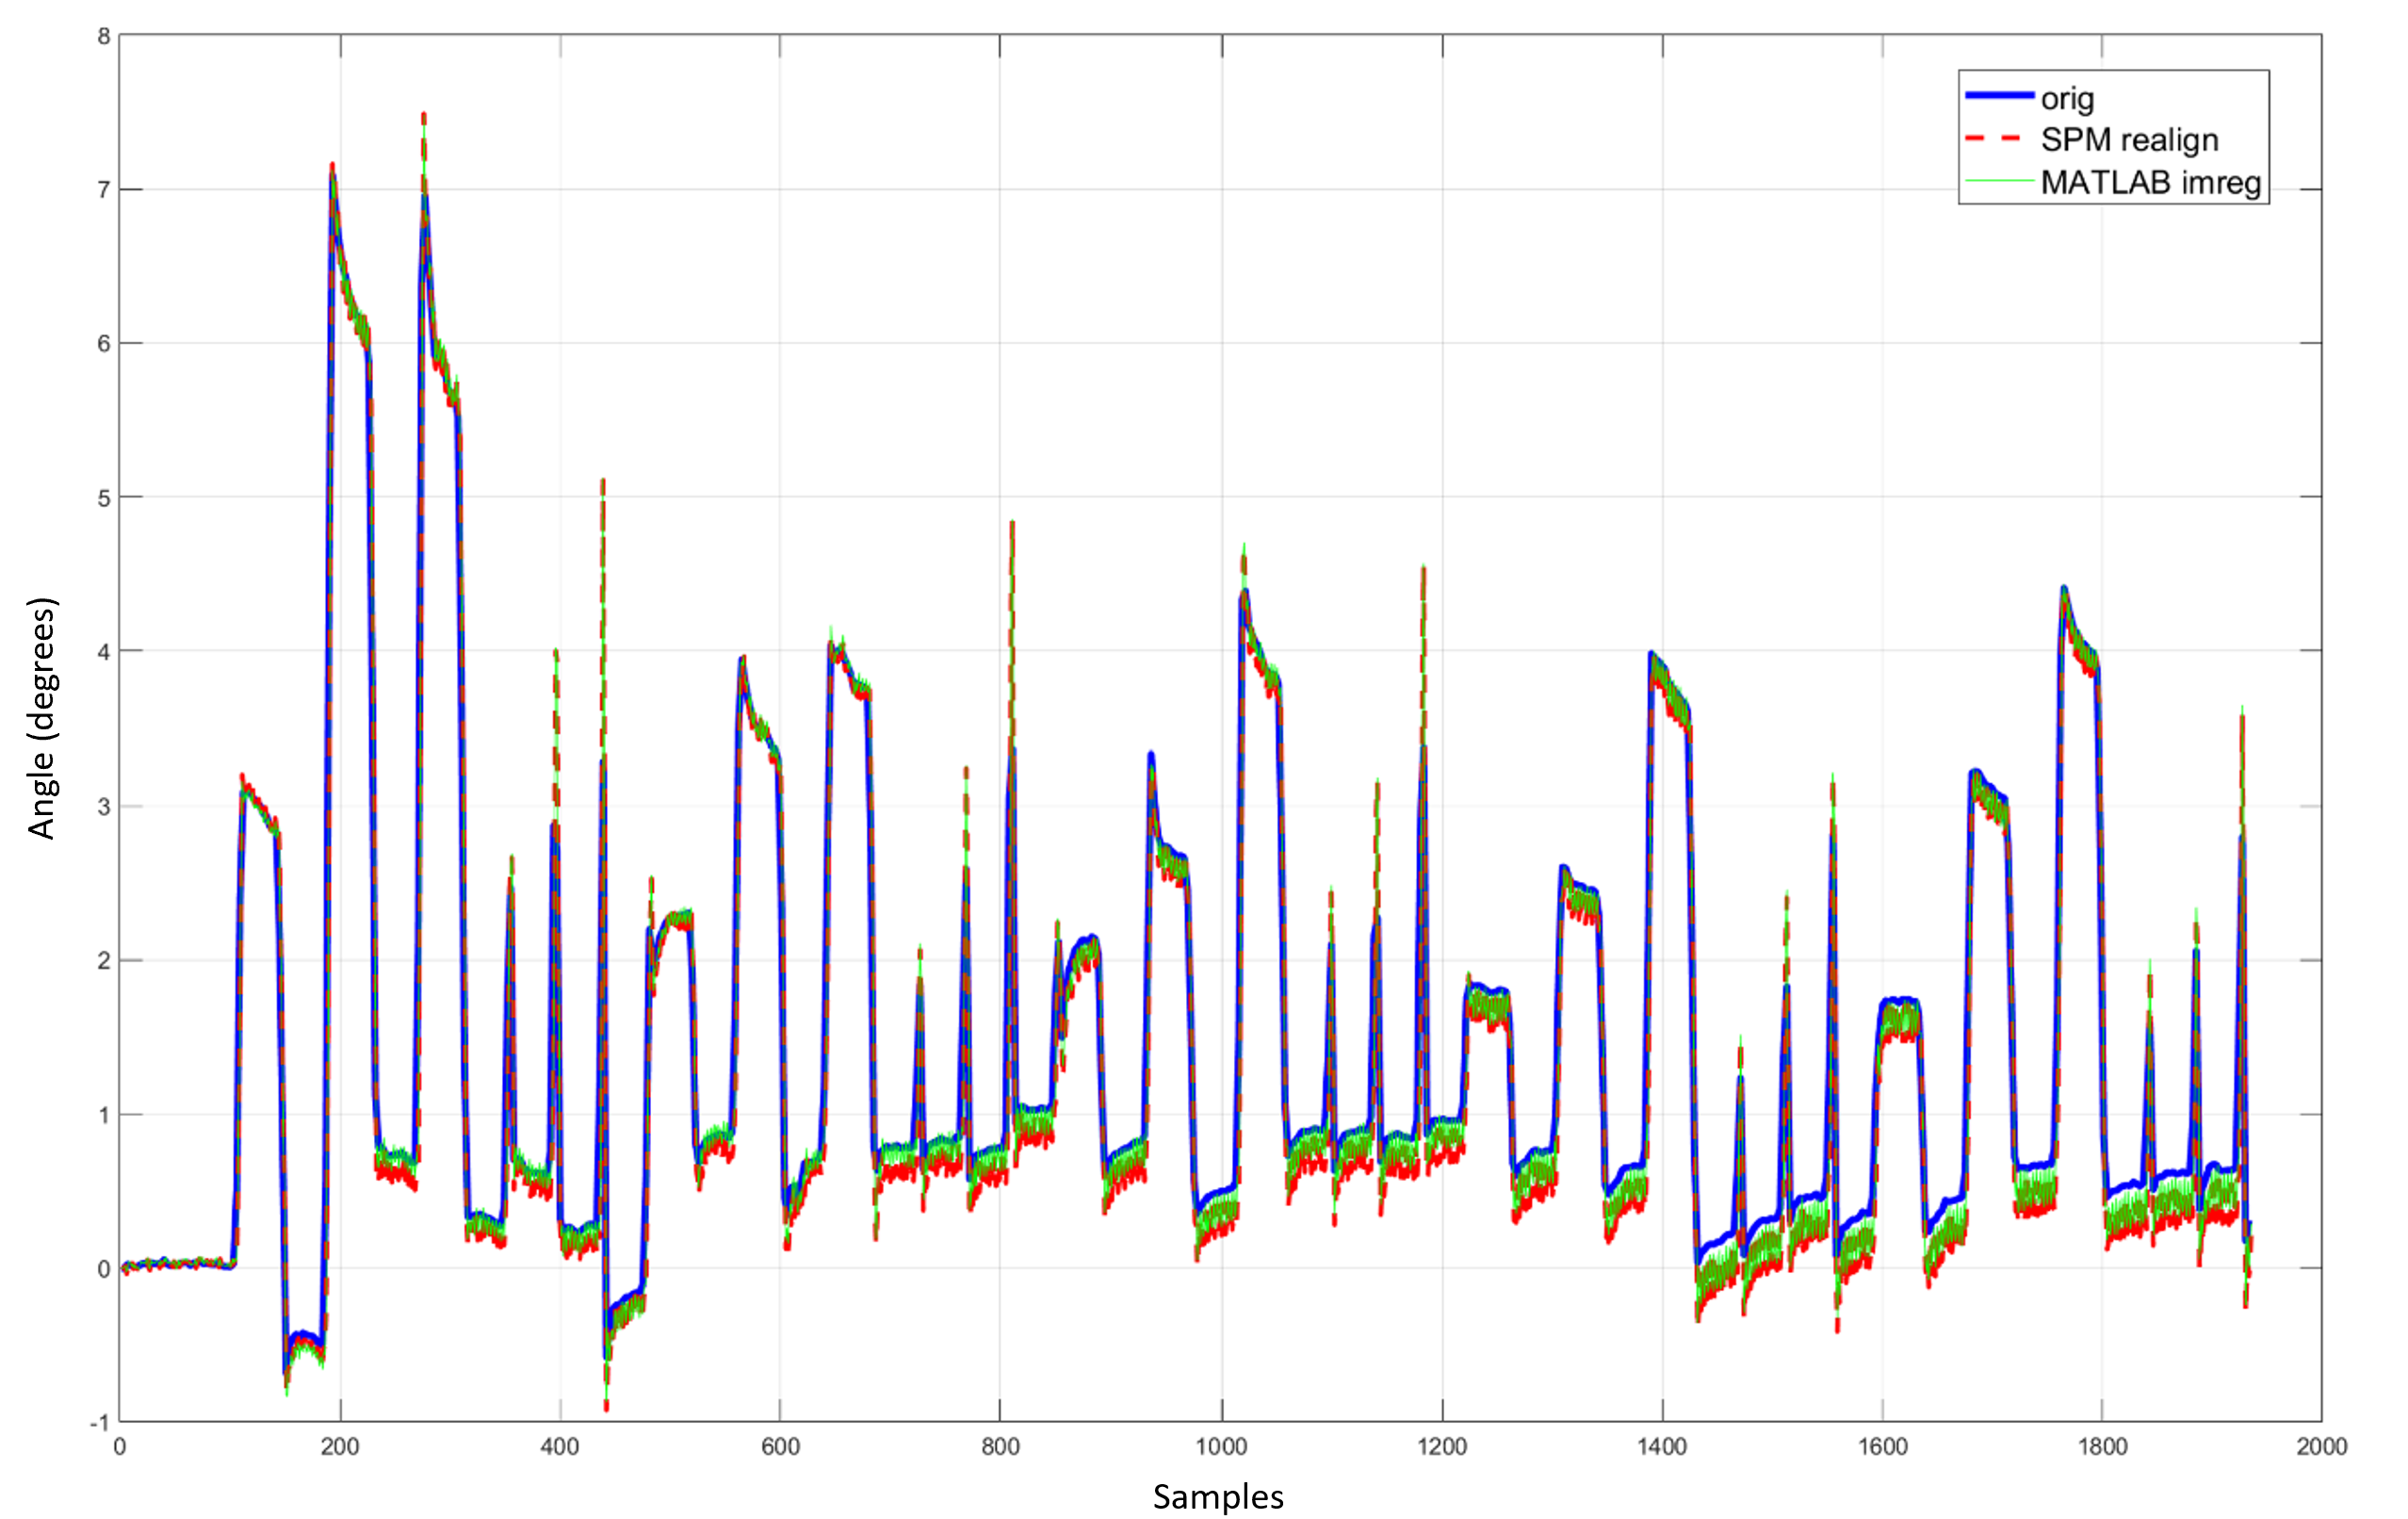Click the highest peak near 7.5 degrees
Screen dimensions: 2408x1519
[424, 118]
